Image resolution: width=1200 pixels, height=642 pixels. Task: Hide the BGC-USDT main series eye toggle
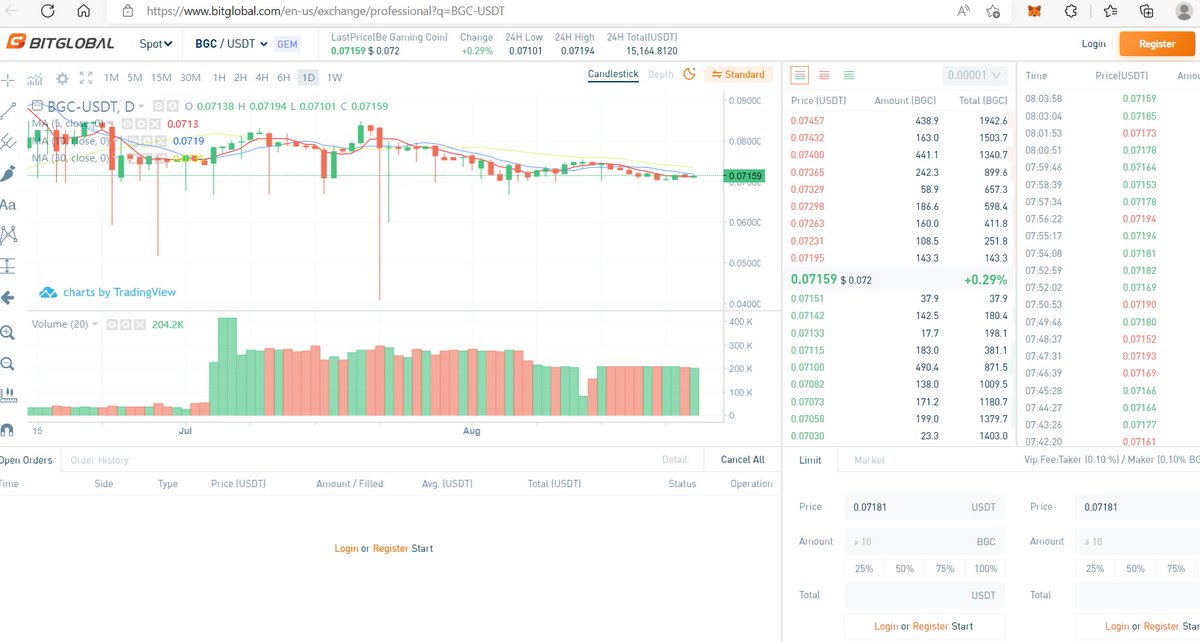pos(159,105)
